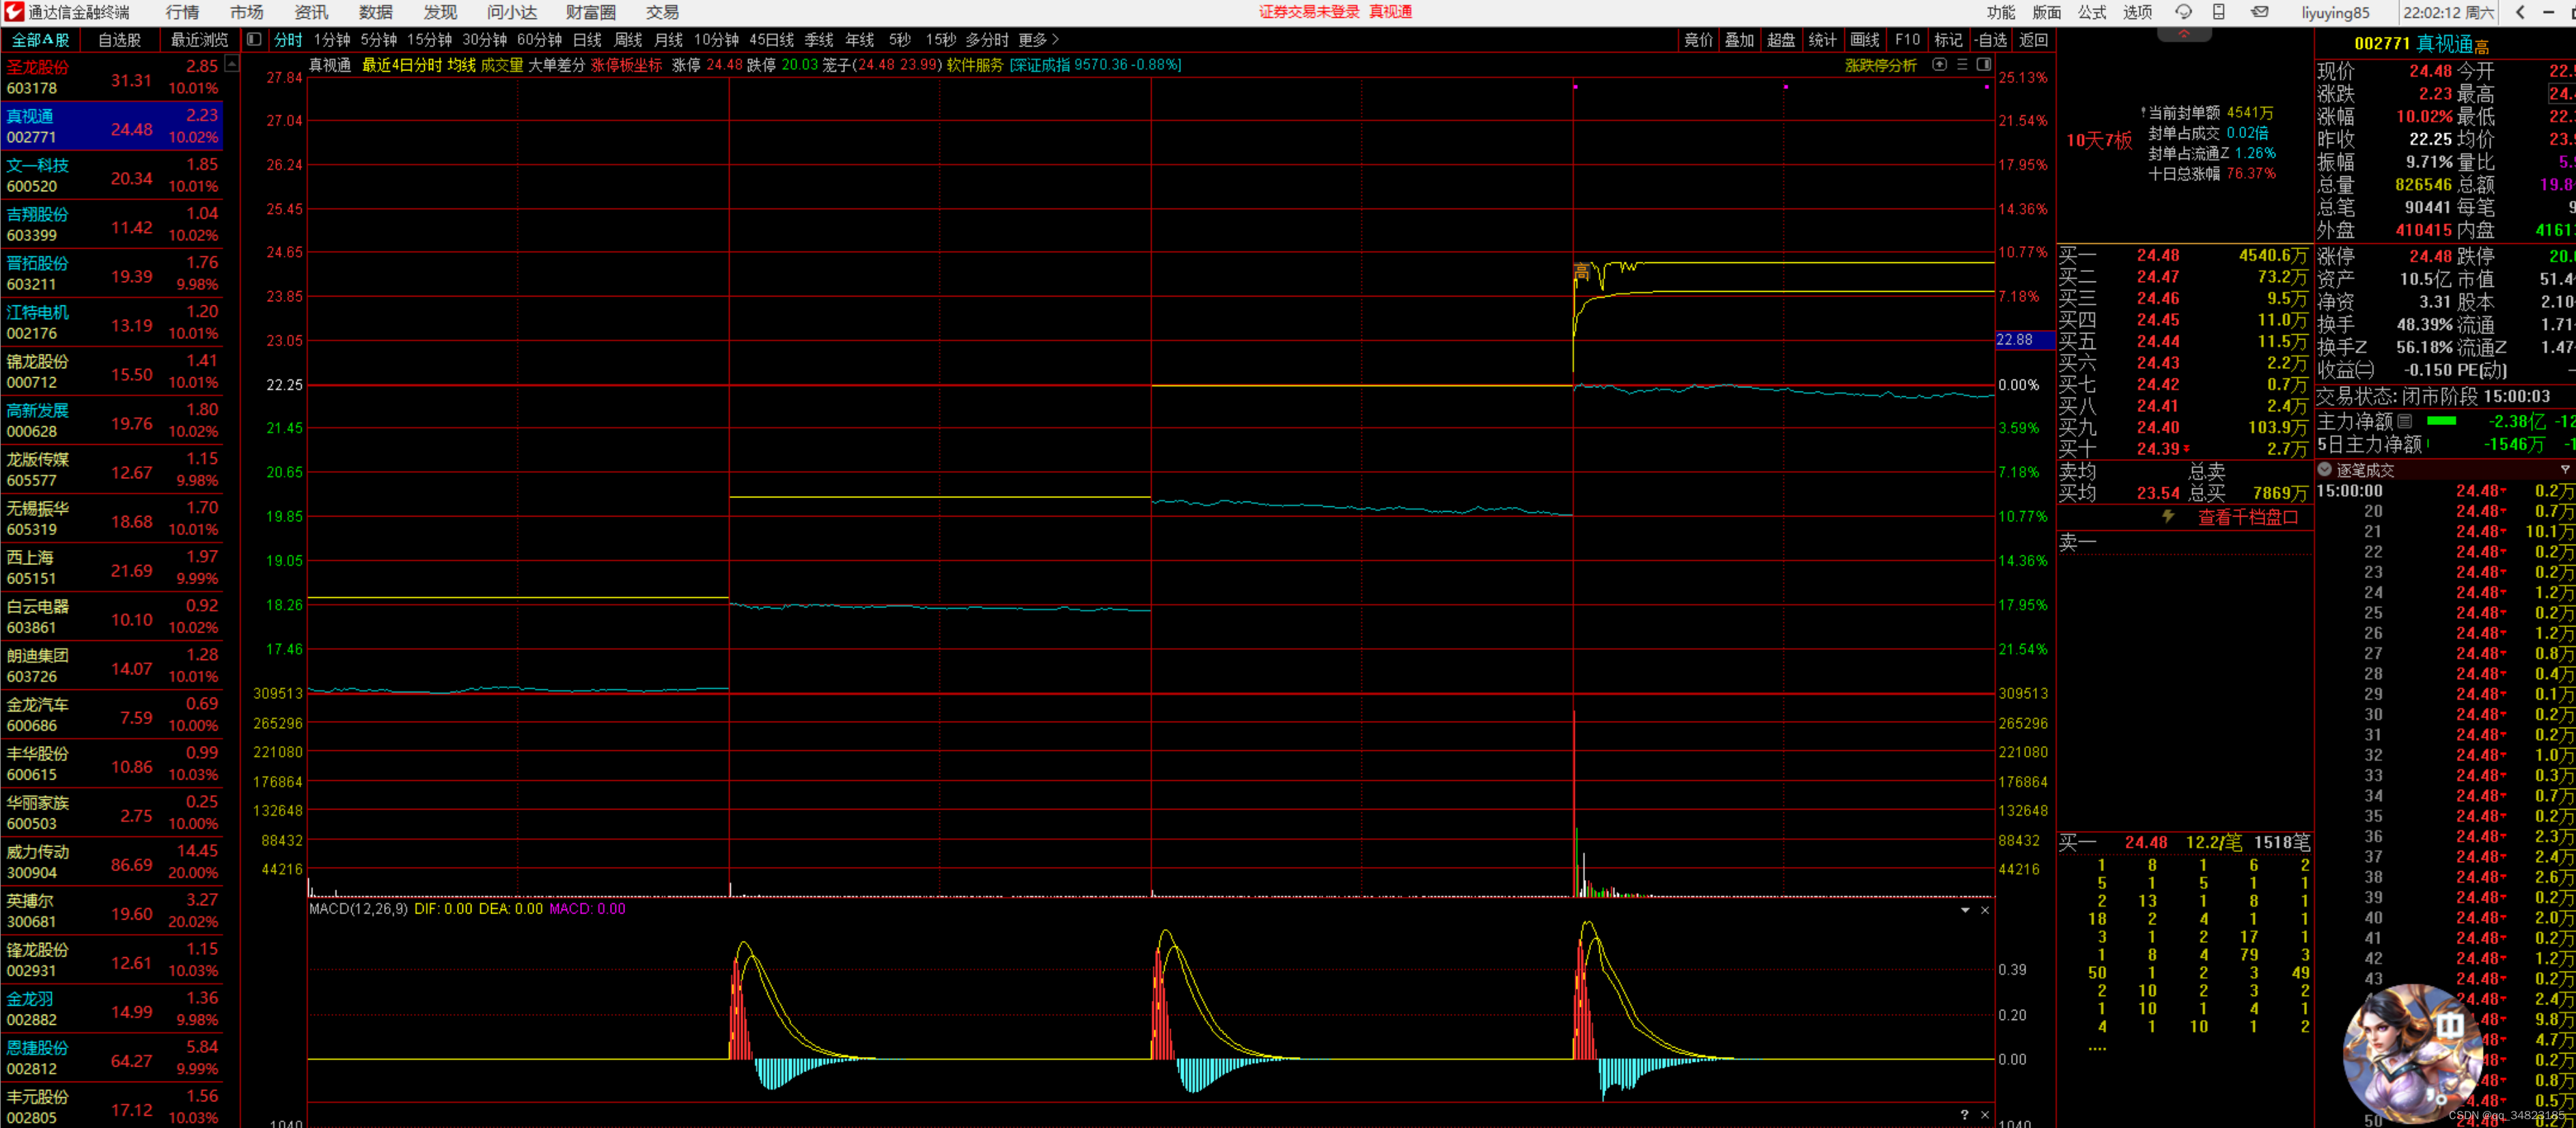Click the TongDaXin red logo icon

click(13, 12)
